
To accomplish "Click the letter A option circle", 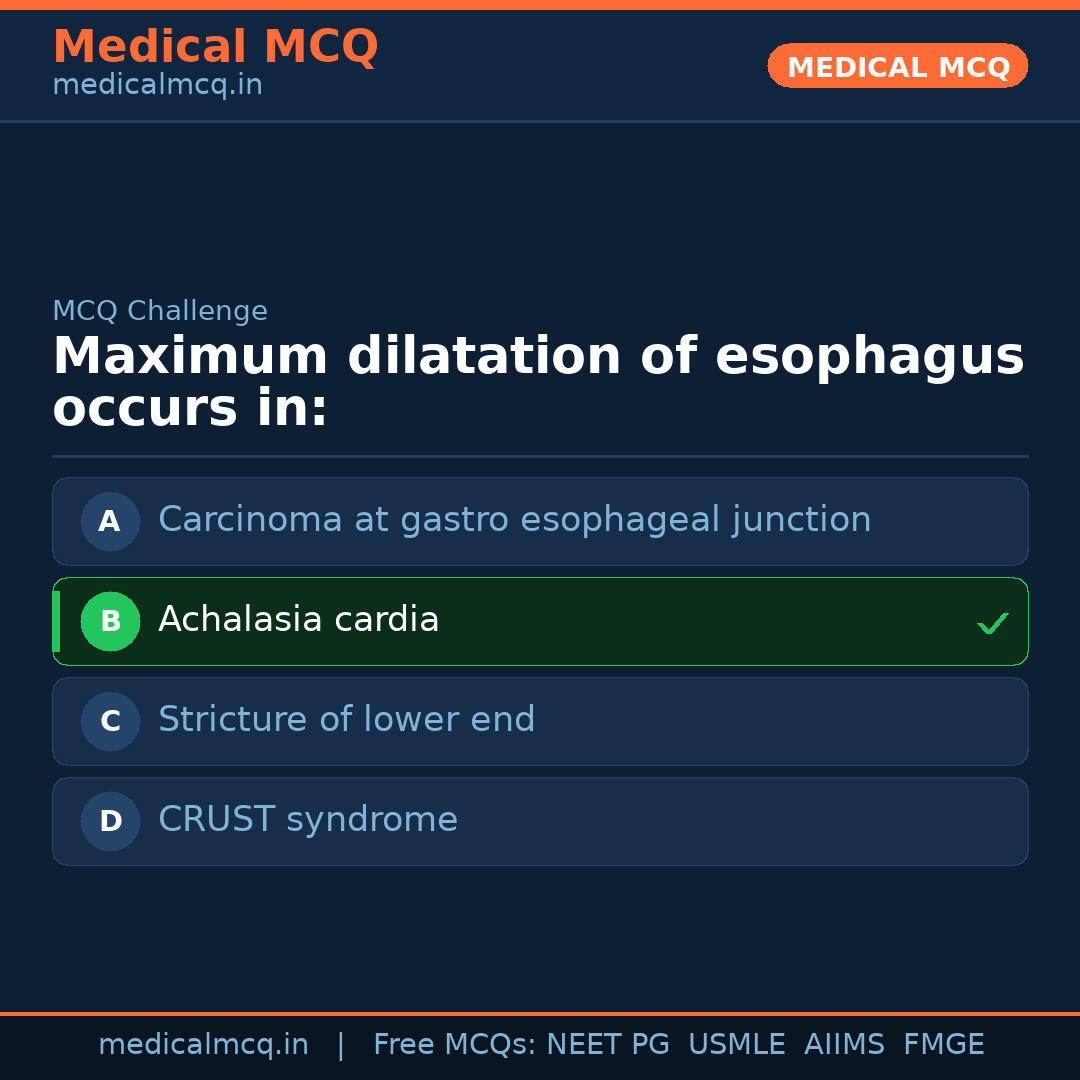I will pyautogui.click(x=110, y=521).
